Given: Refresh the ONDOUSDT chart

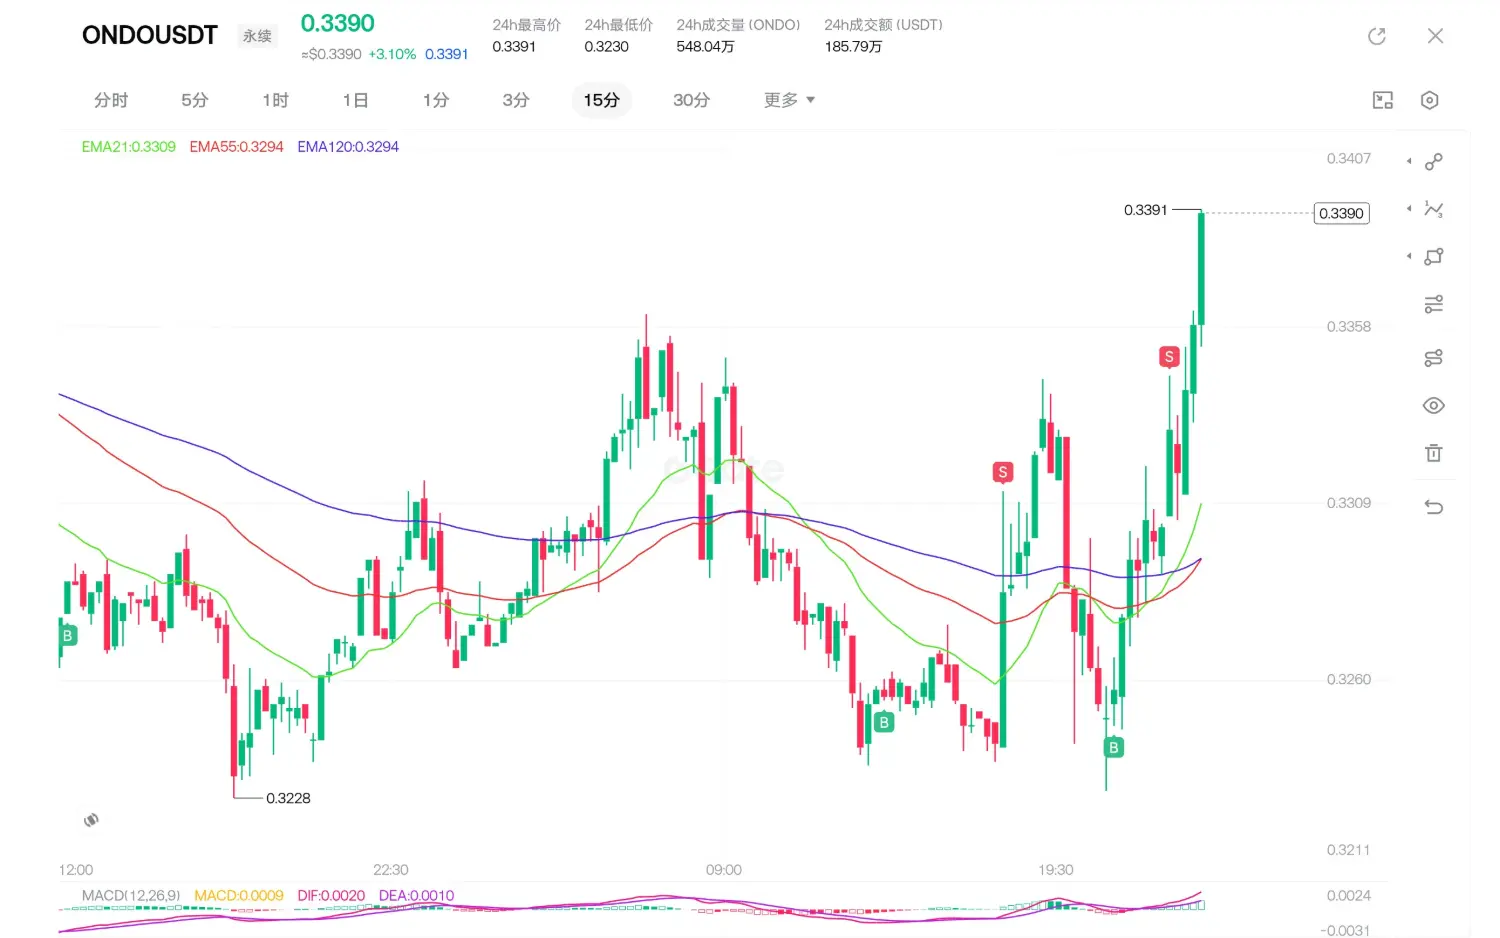Looking at the screenshot, I should point(1377,36).
